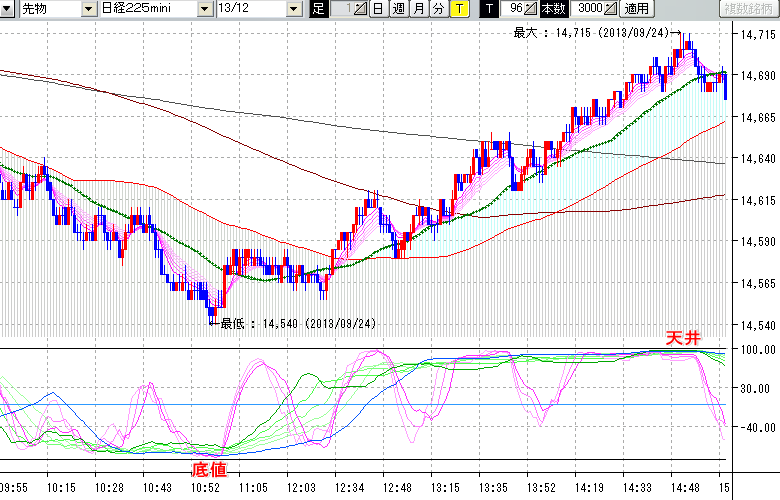Select the 分 minute timeframe button
Image resolution: width=780 pixels, height=500 pixels.
pyautogui.click(x=438, y=9)
